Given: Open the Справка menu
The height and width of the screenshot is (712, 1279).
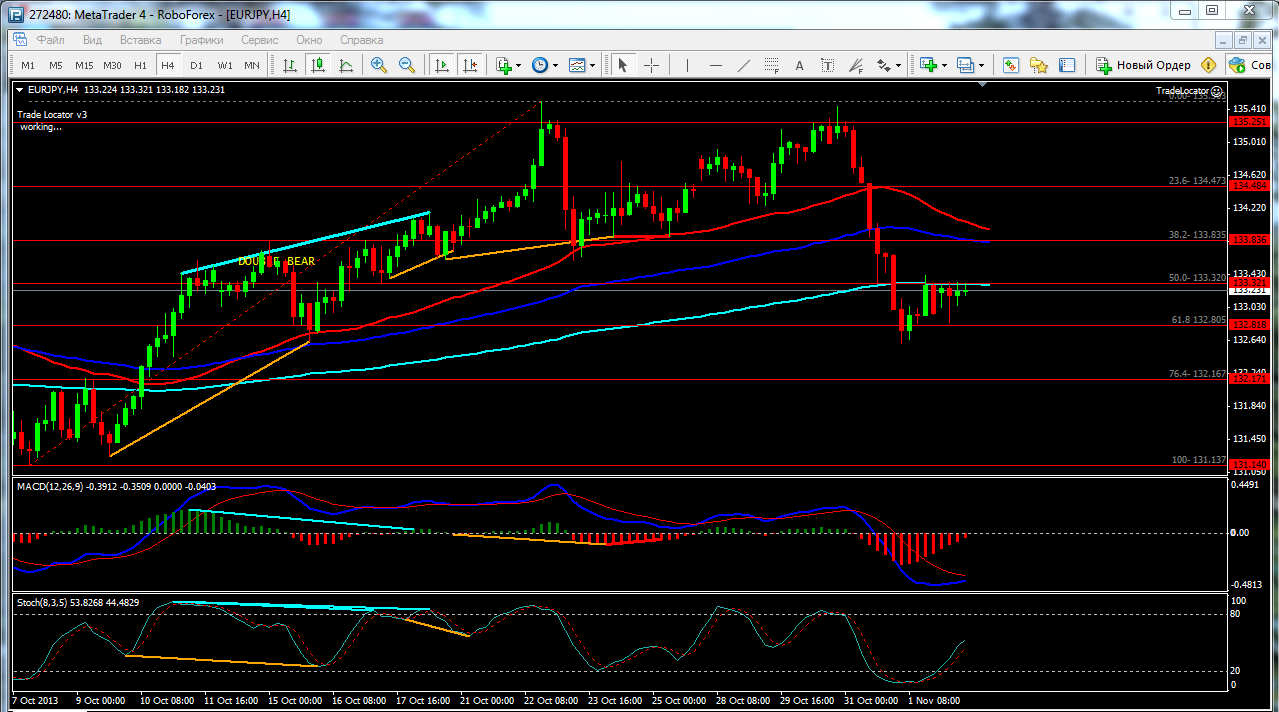Looking at the screenshot, I should 362,40.
